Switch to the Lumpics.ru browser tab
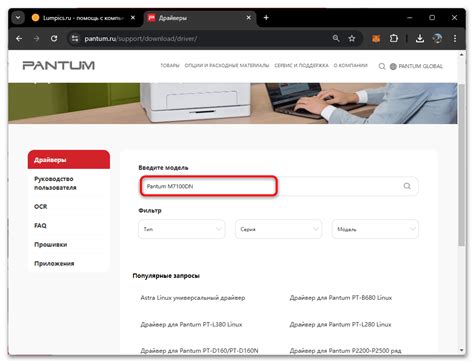The height and width of the screenshot is (363, 474). (83, 18)
